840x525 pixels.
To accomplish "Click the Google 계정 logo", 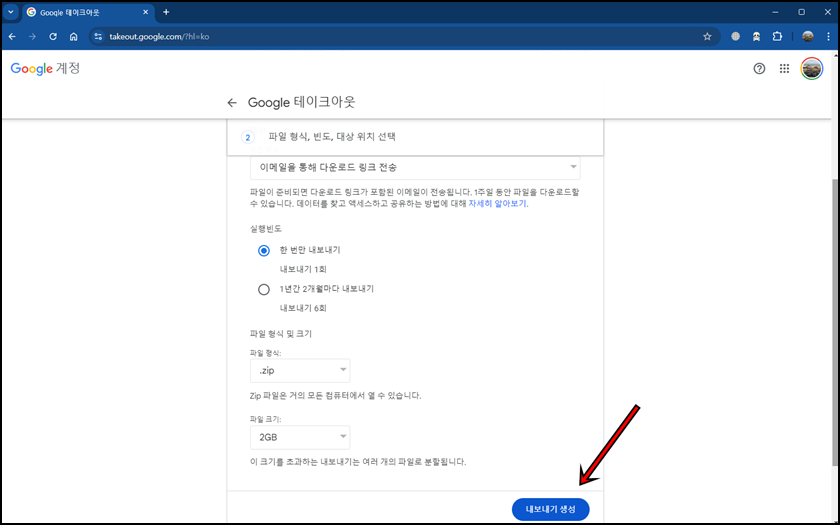I will click(x=45, y=69).
